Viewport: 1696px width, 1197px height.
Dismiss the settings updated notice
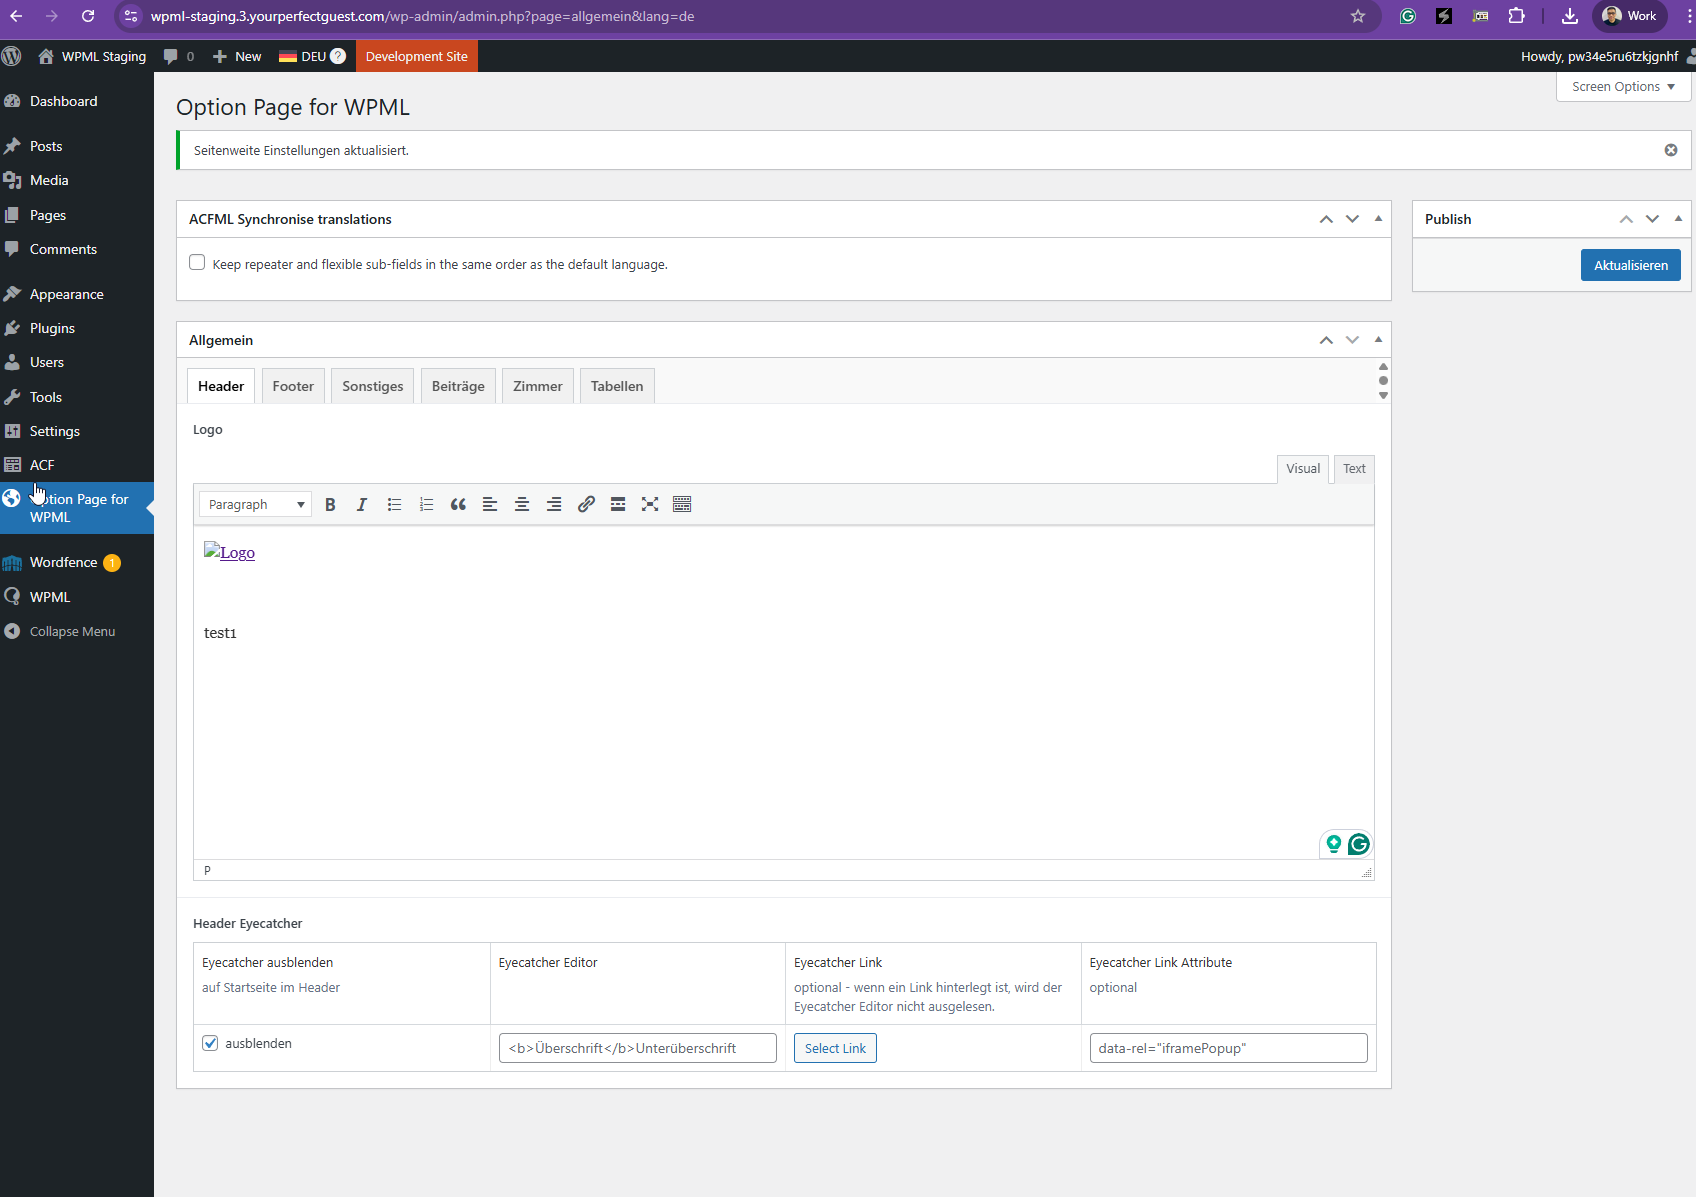point(1670,150)
